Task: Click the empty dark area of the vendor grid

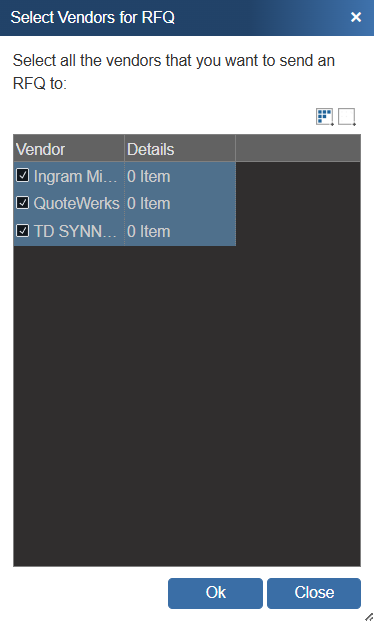Action: pos(187,405)
